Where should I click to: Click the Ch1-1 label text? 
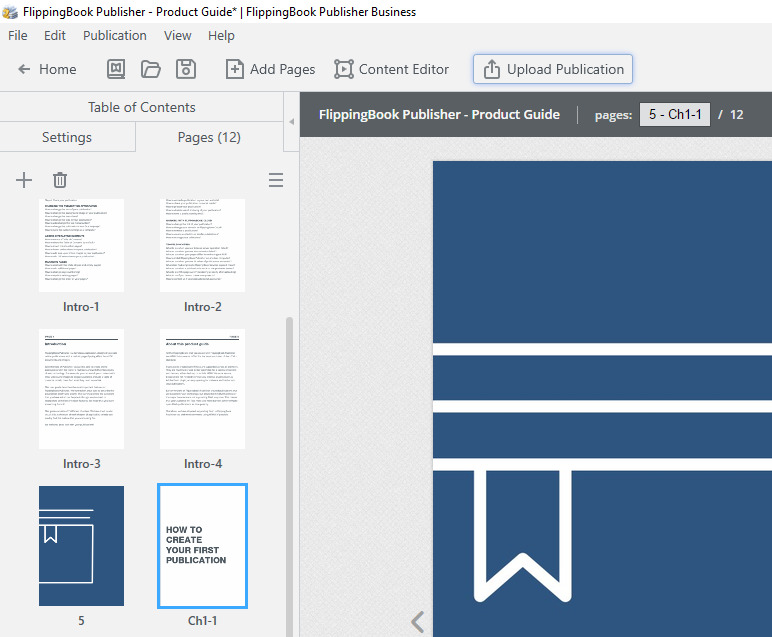pyautogui.click(x=202, y=621)
